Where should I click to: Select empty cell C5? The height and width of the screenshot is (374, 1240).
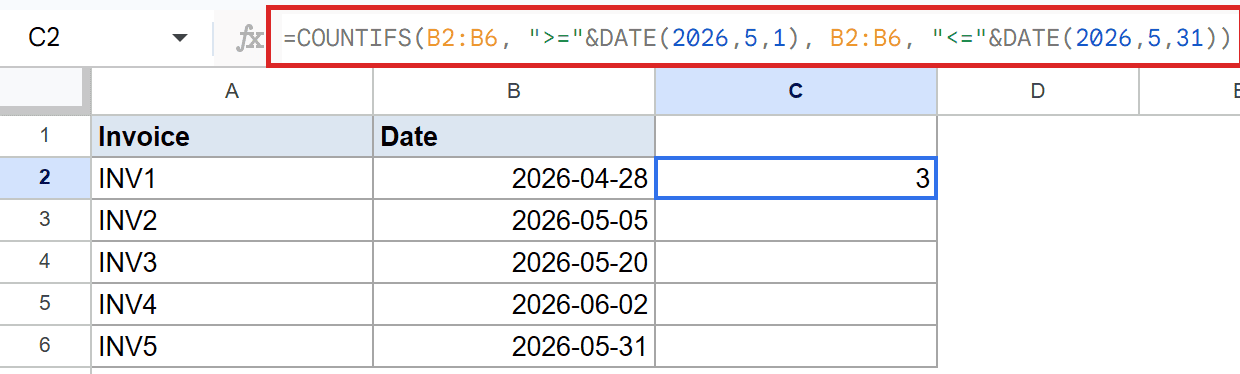(x=796, y=305)
